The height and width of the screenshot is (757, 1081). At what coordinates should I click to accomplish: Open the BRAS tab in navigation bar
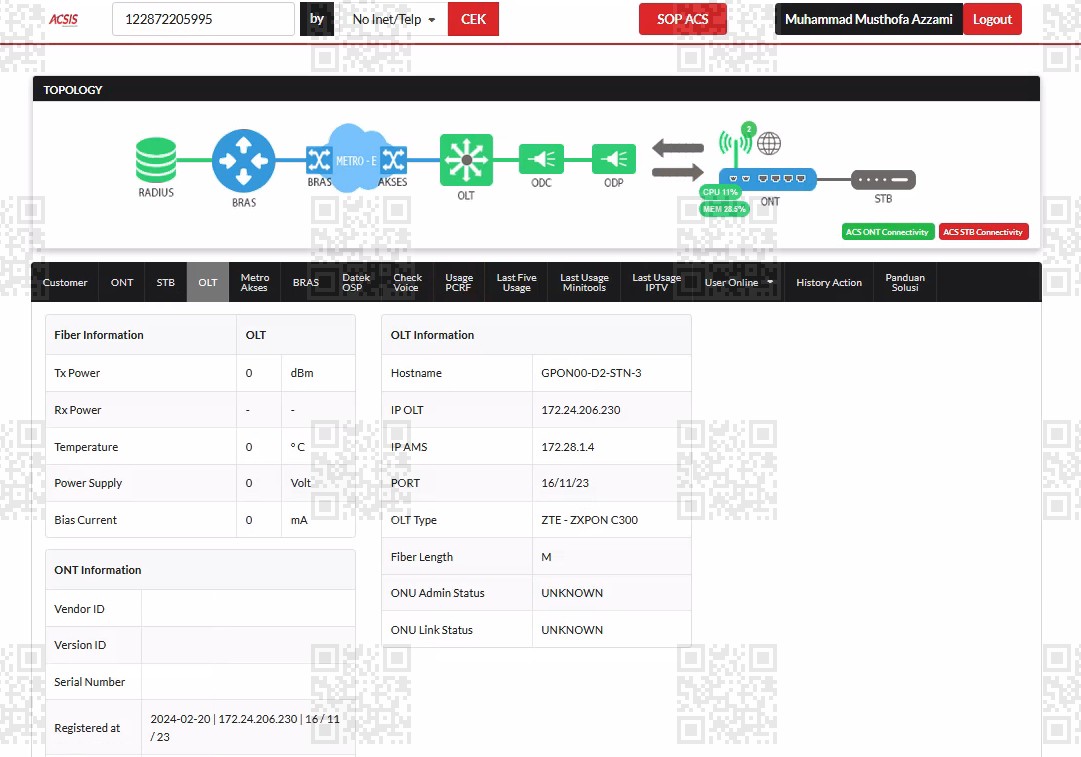[305, 283]
